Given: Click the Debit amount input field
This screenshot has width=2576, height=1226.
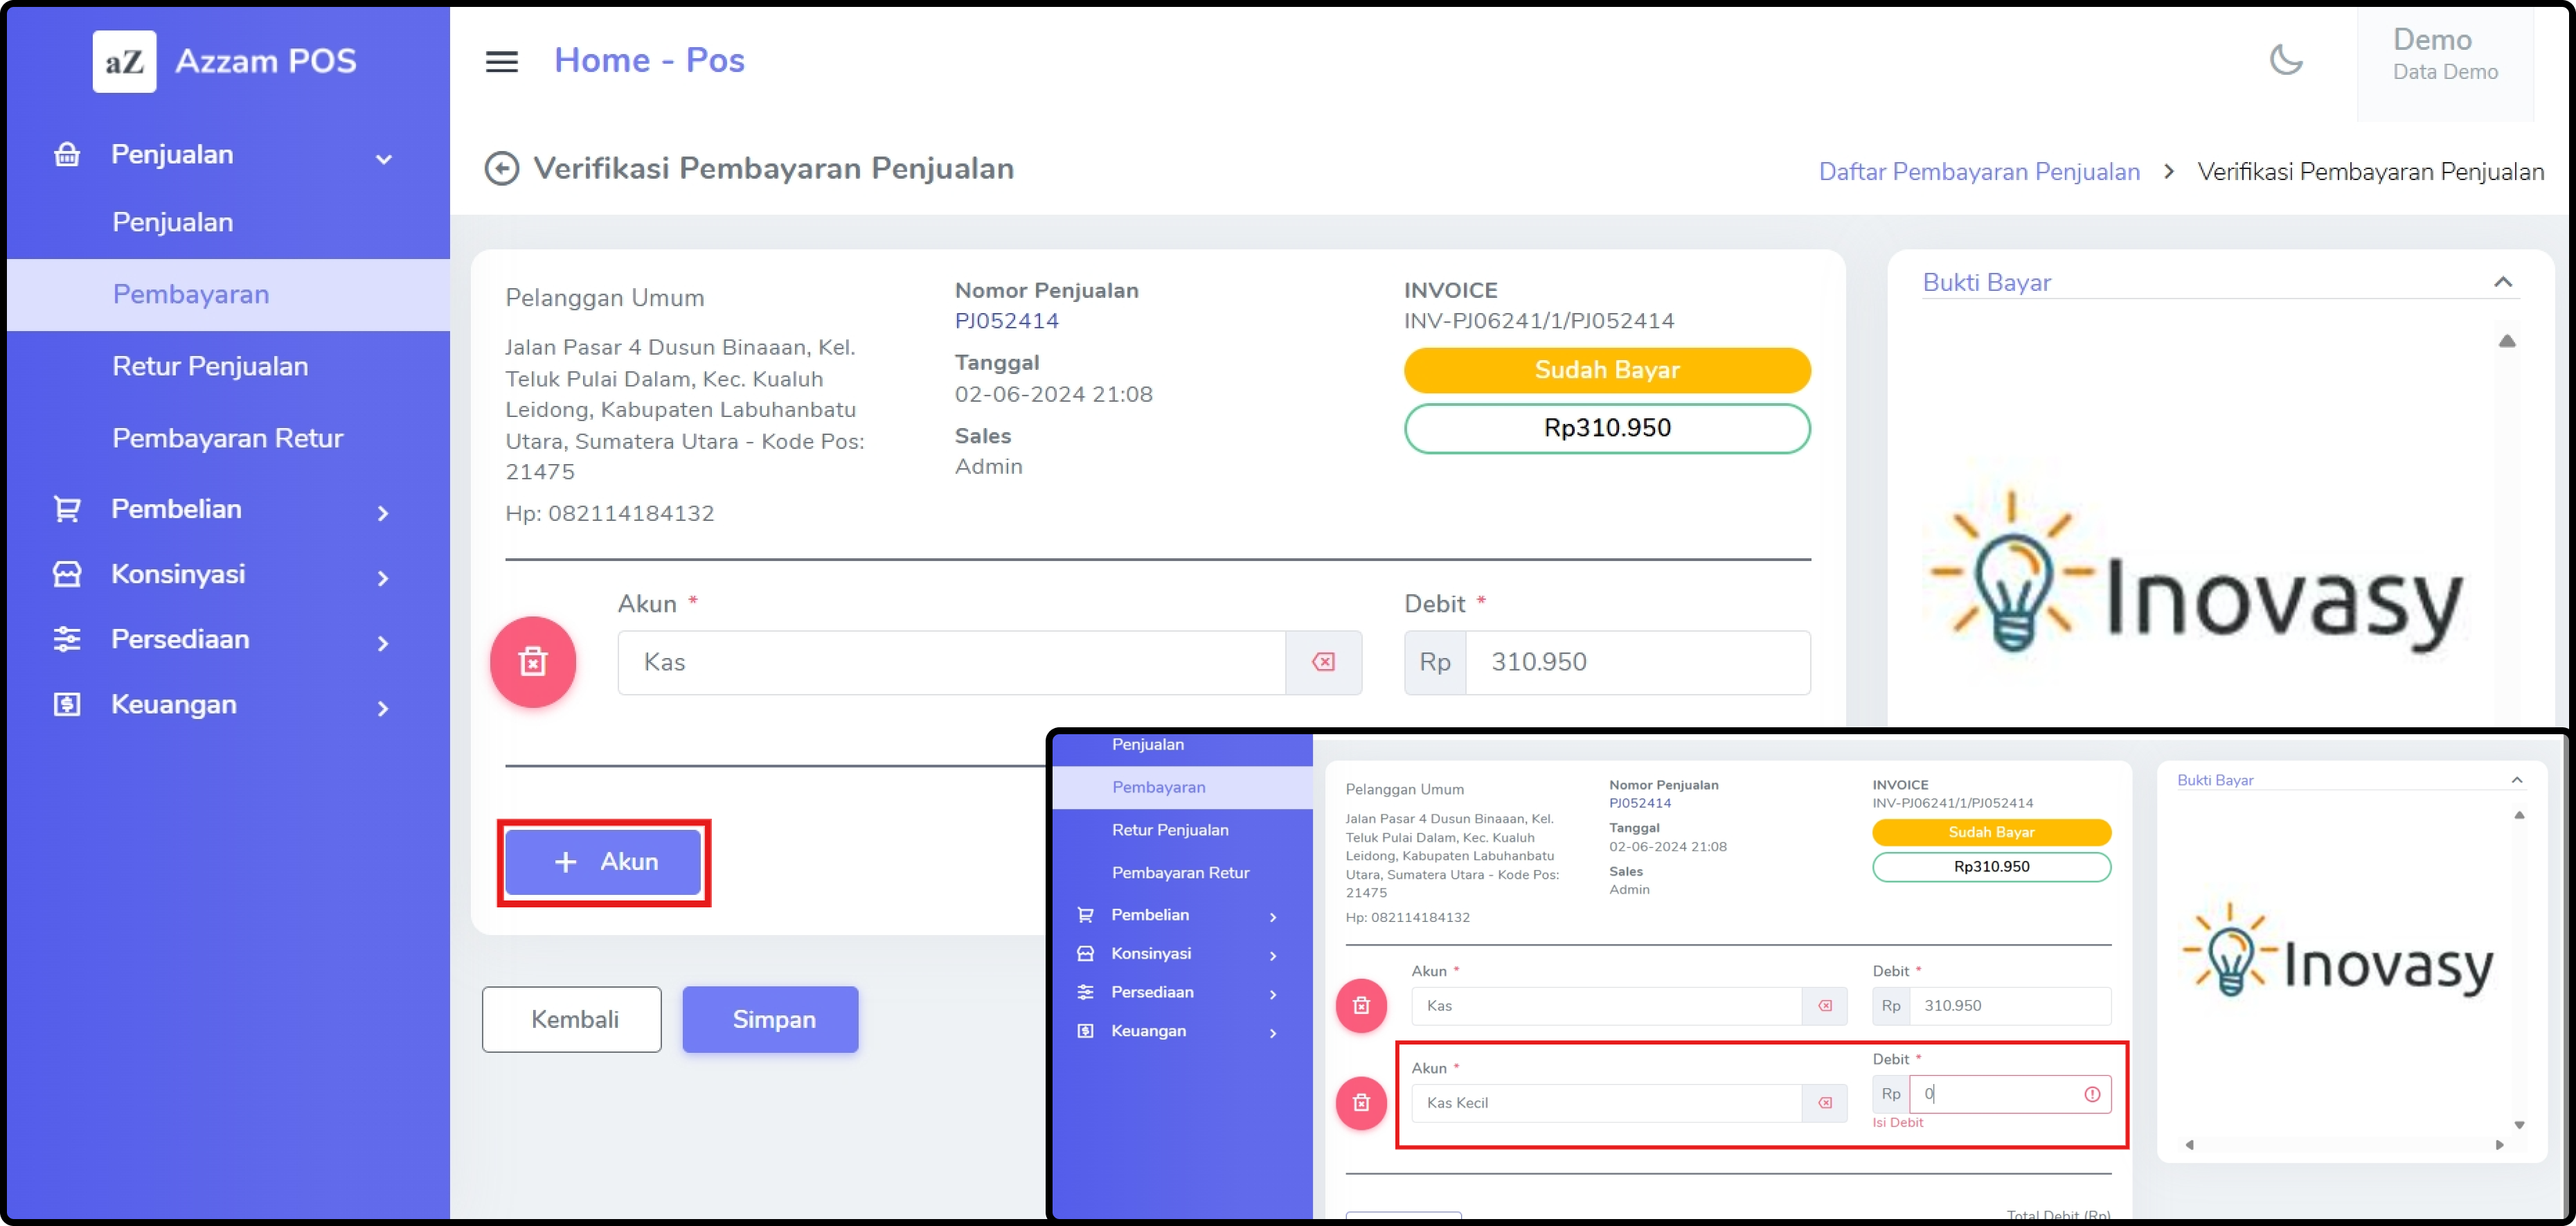Looking at the screenshot, I should [1636, 662].
